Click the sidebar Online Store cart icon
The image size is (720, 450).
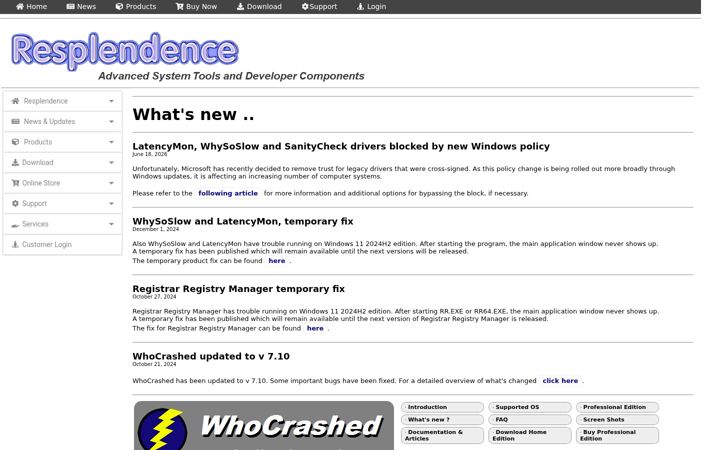coord(15,183)
